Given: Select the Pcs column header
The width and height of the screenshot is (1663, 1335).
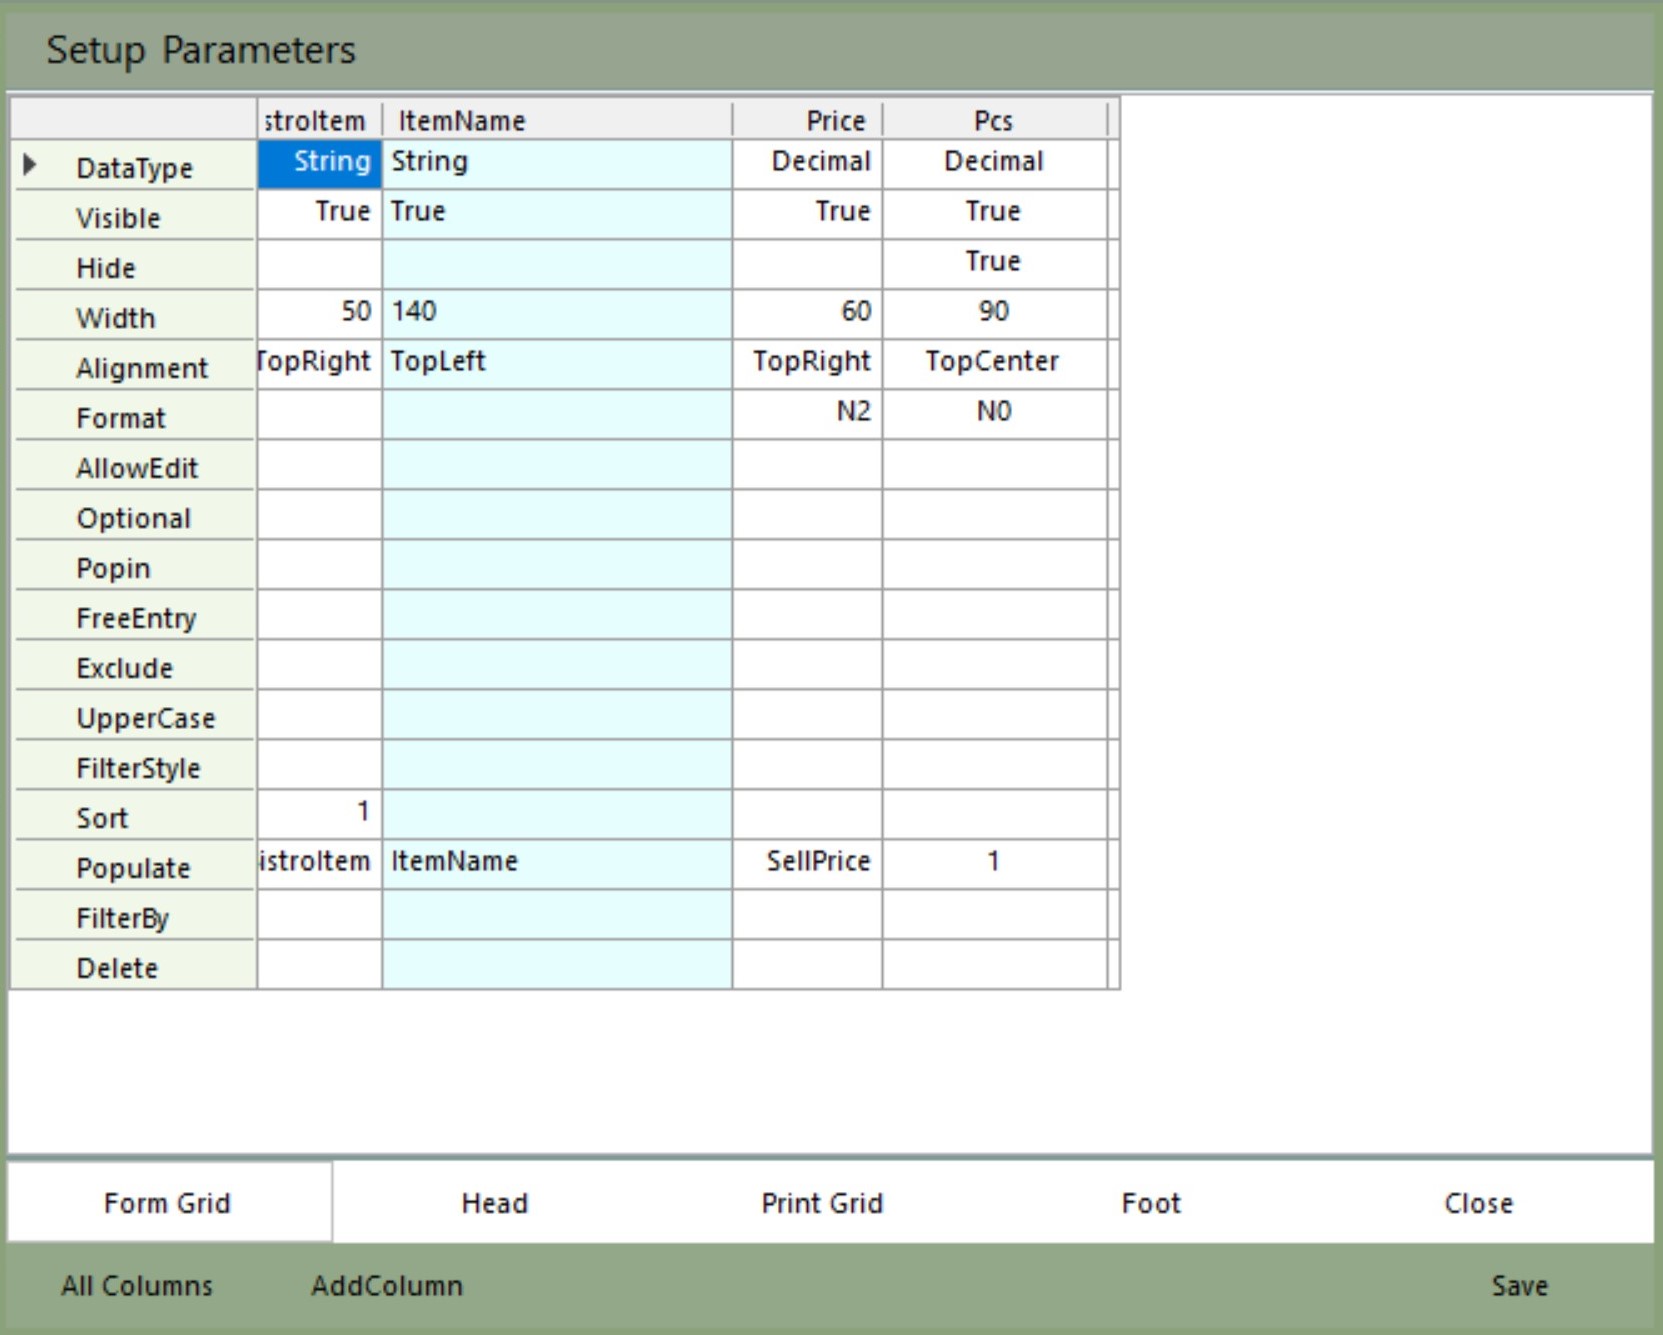Looking at the screenshot, I should tap(994, 120).
